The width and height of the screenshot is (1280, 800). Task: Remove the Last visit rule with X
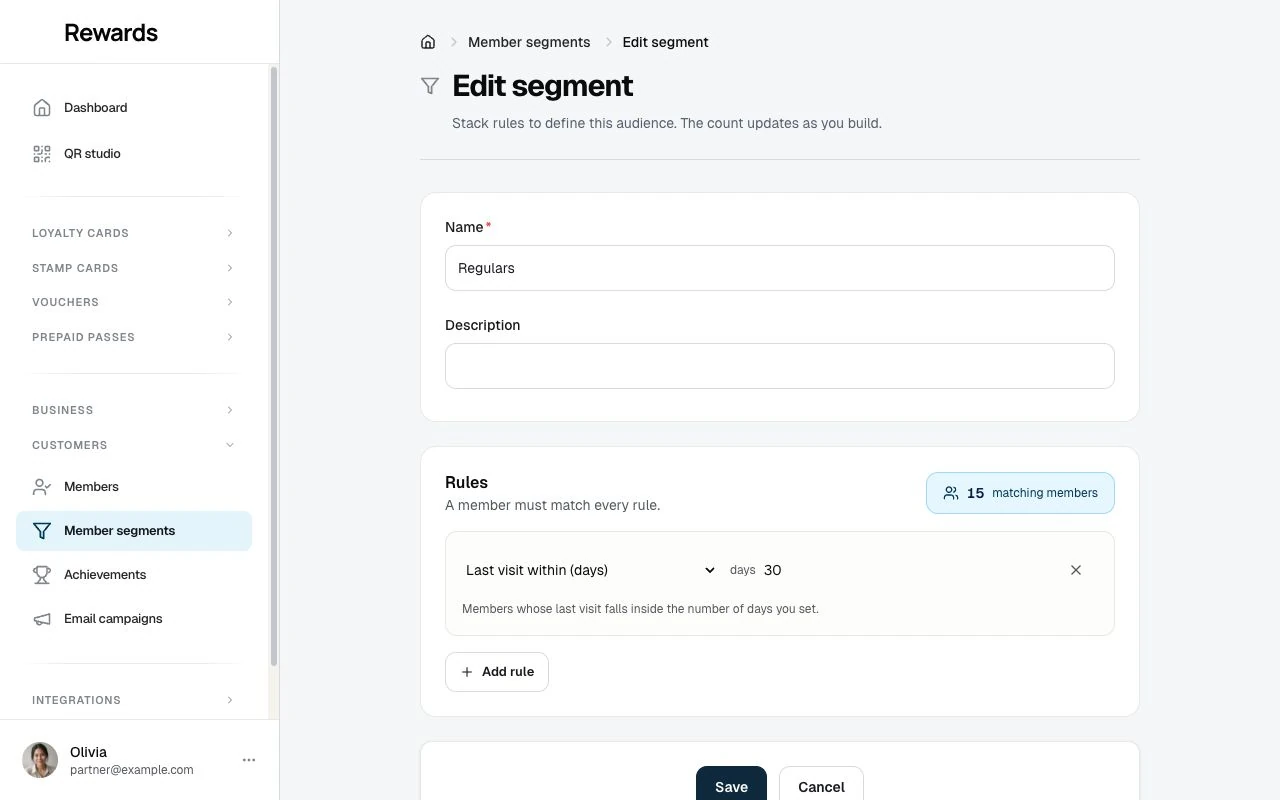pos(1076,570)
